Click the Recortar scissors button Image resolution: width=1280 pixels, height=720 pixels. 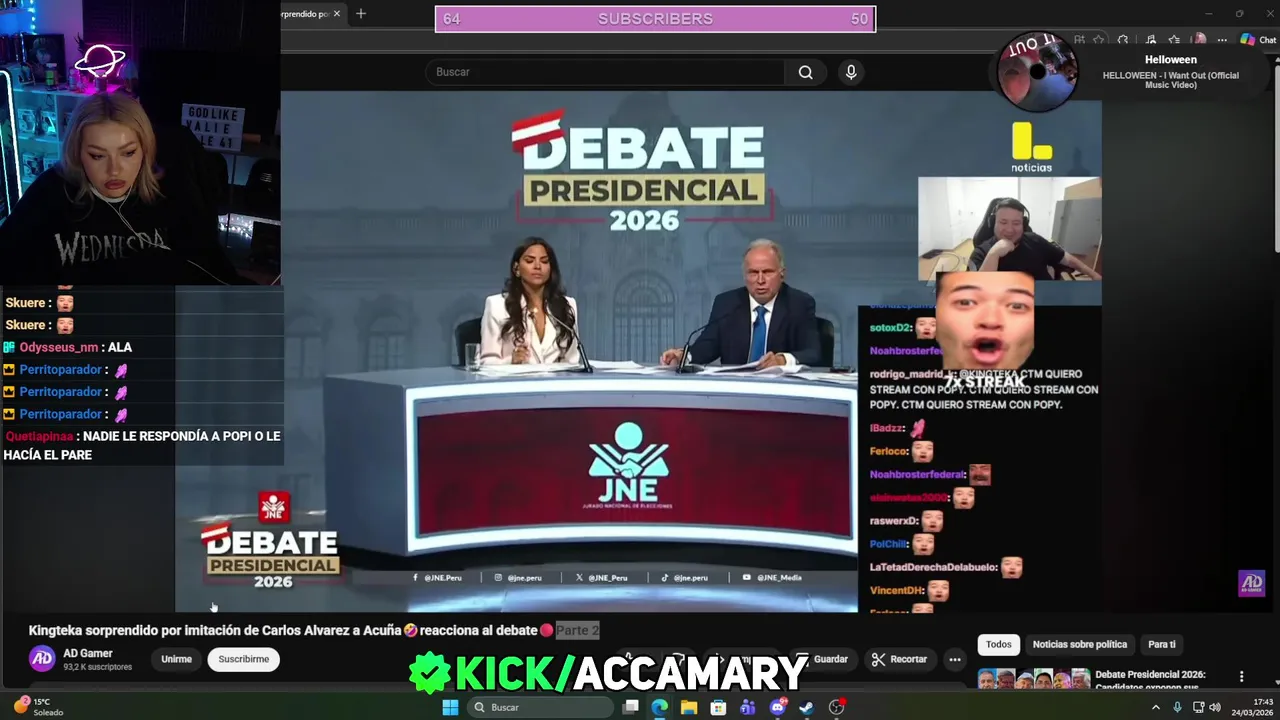tap(899, 659)
